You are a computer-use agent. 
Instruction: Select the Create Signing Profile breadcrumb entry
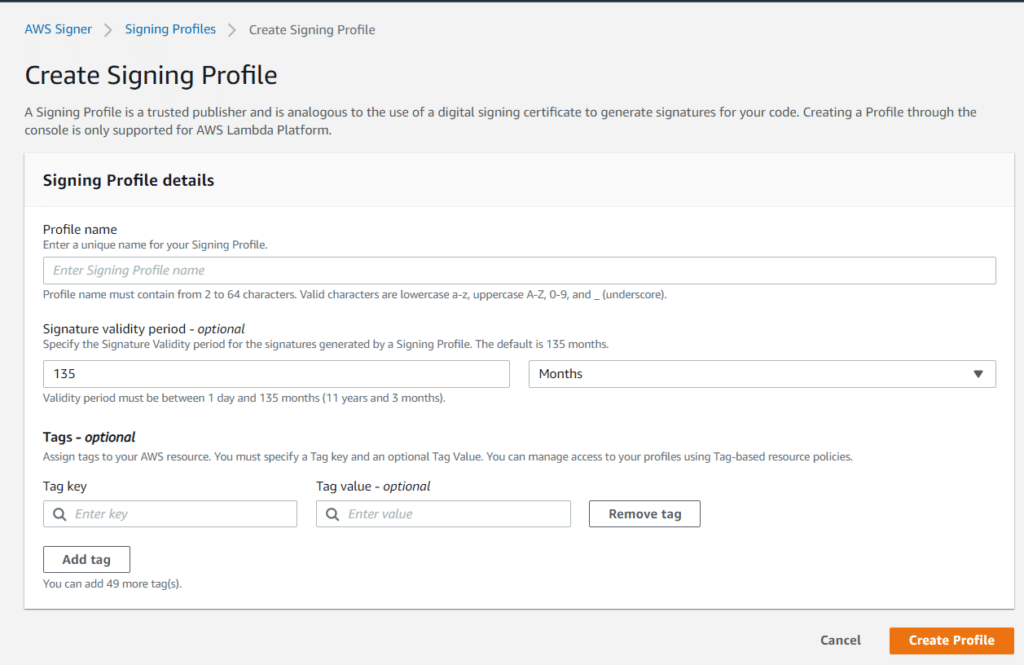(311, 29)
